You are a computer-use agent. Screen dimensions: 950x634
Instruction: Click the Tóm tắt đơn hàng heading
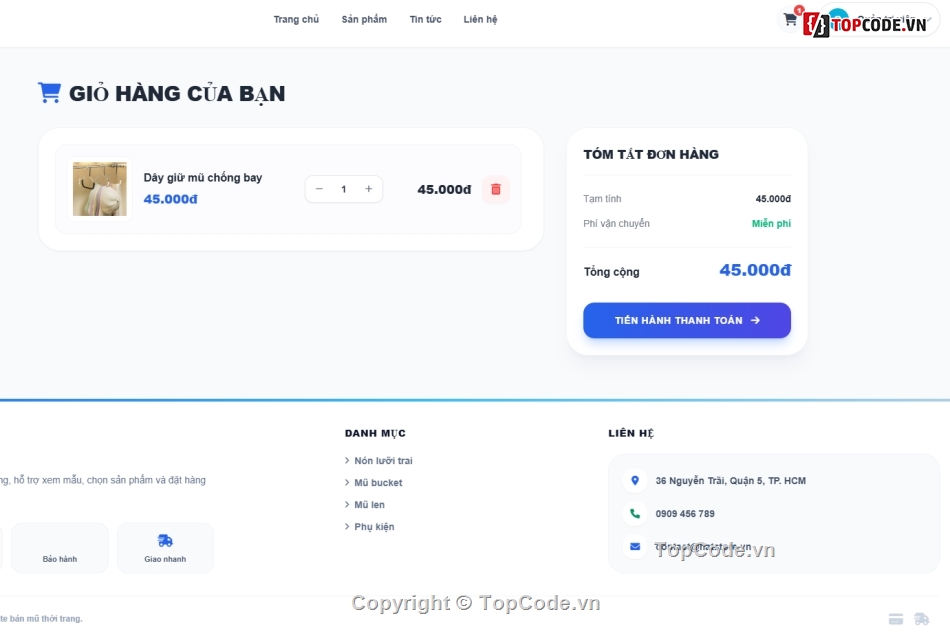[x=651, y=155]
